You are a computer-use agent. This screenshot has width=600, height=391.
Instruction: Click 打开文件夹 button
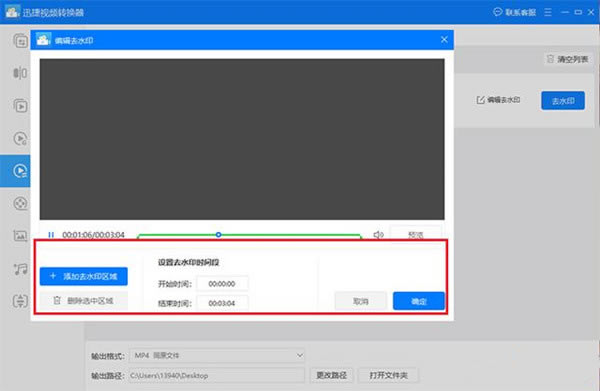[x=388, y=375]
